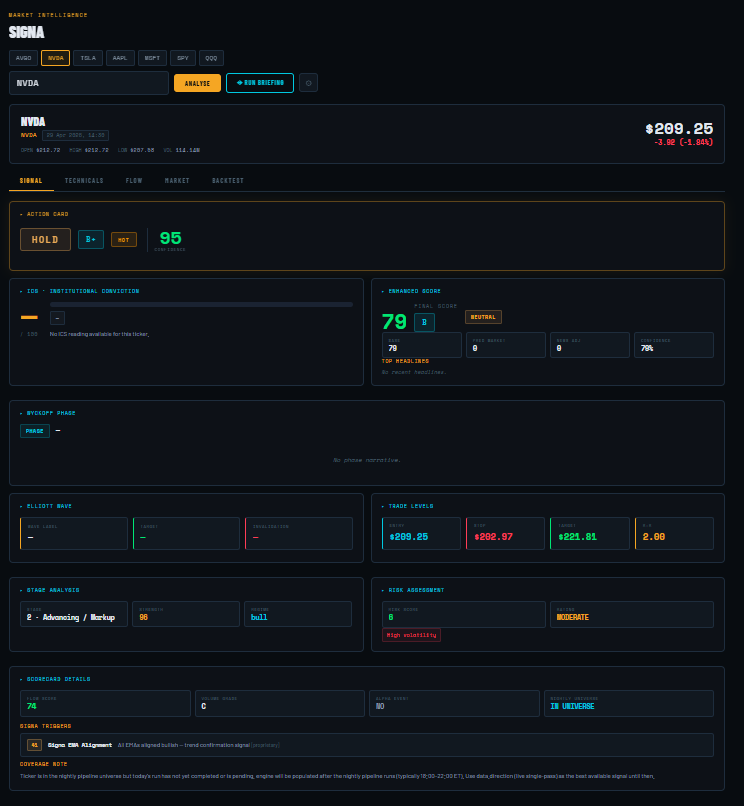Click the Run Briefing button
Viewport: 744px width, 806px height.
(260, 83)
